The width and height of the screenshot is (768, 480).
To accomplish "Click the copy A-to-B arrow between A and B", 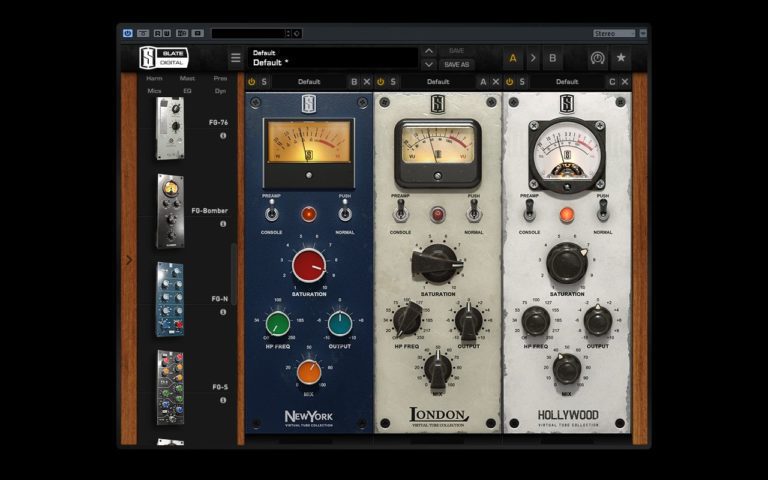I will 533,58.
